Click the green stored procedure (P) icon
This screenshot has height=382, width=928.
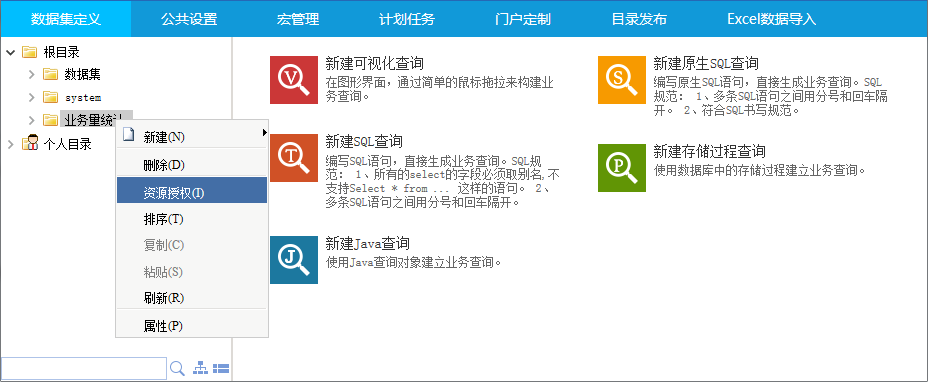[621, 168]
